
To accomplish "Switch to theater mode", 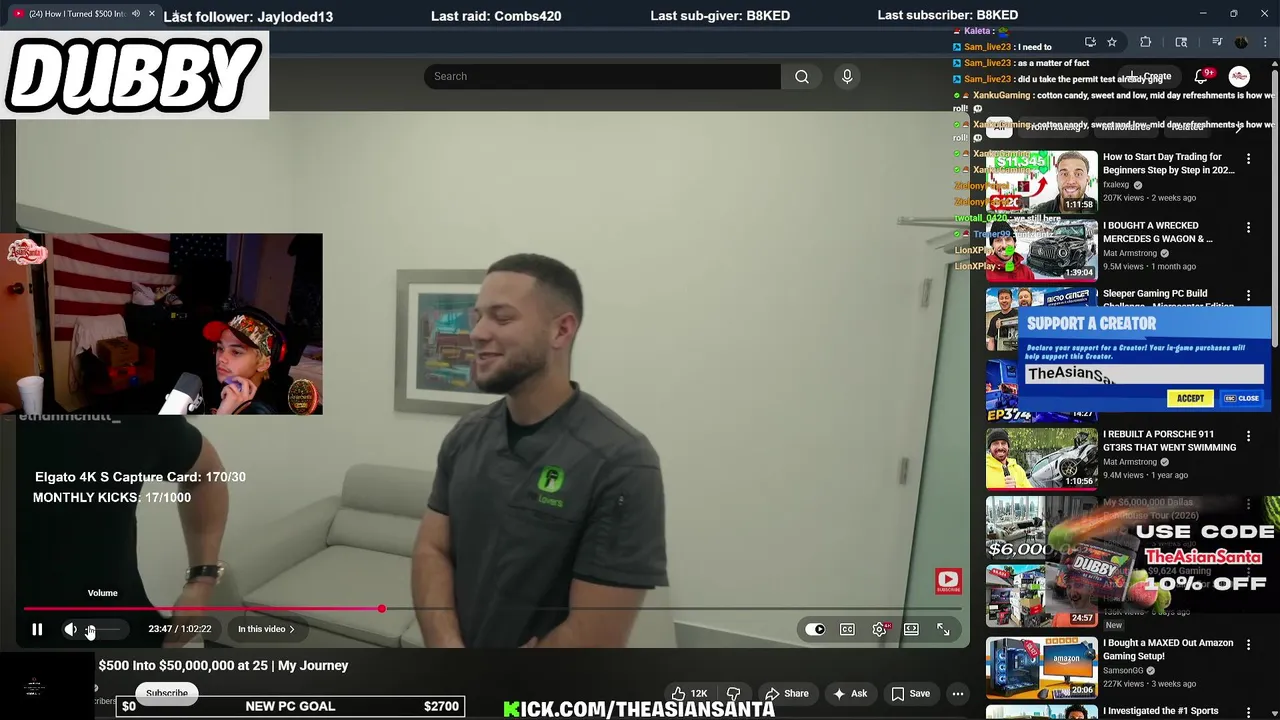I will click(x=911, y=629).
